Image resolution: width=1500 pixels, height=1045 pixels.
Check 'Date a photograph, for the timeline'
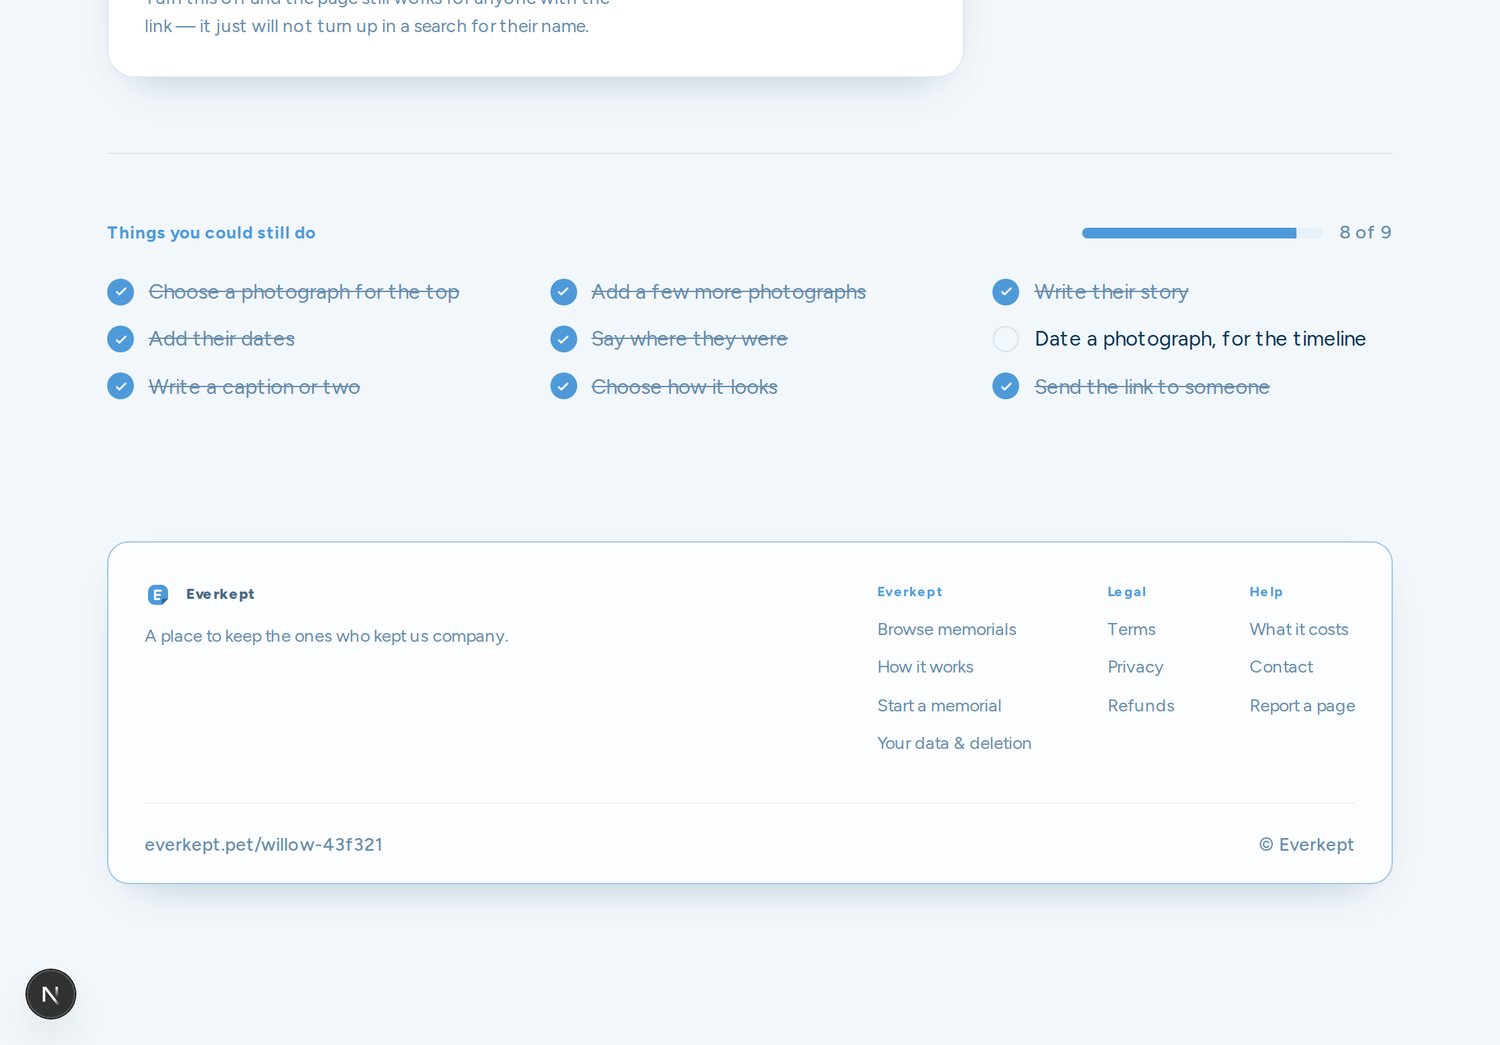(1006, 339)
